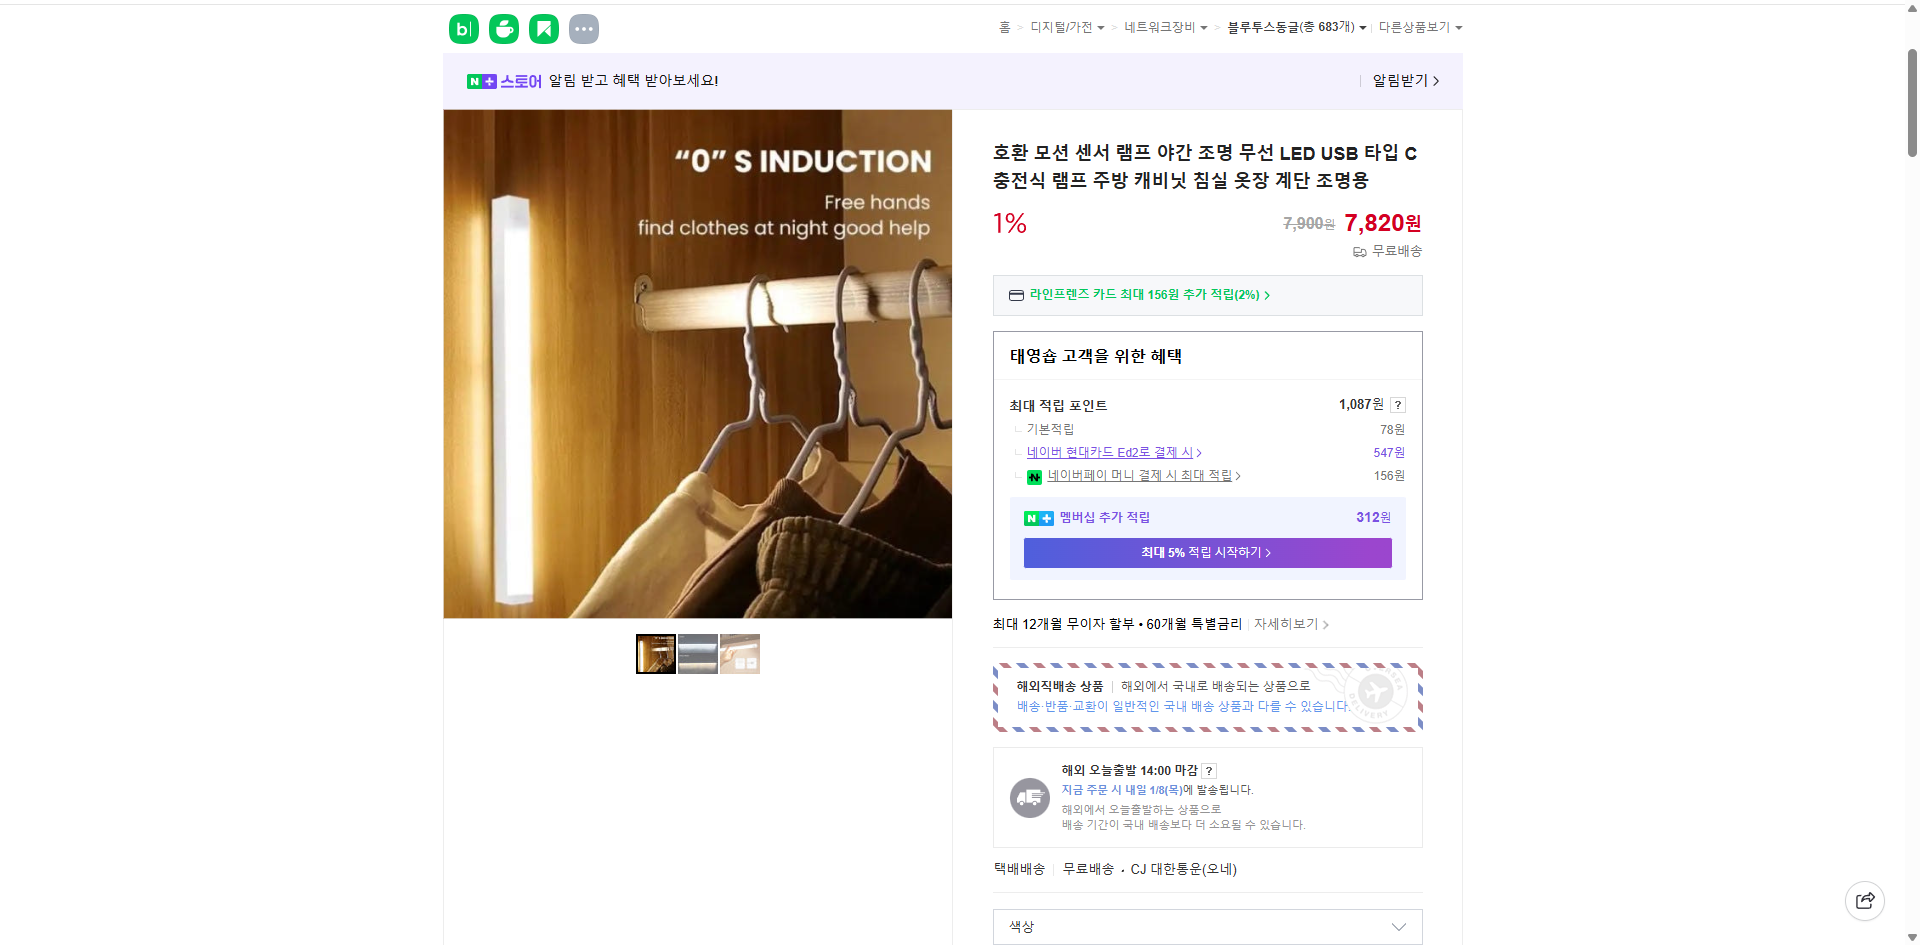Save product with the Keep bookmark icon

point(543,28)
